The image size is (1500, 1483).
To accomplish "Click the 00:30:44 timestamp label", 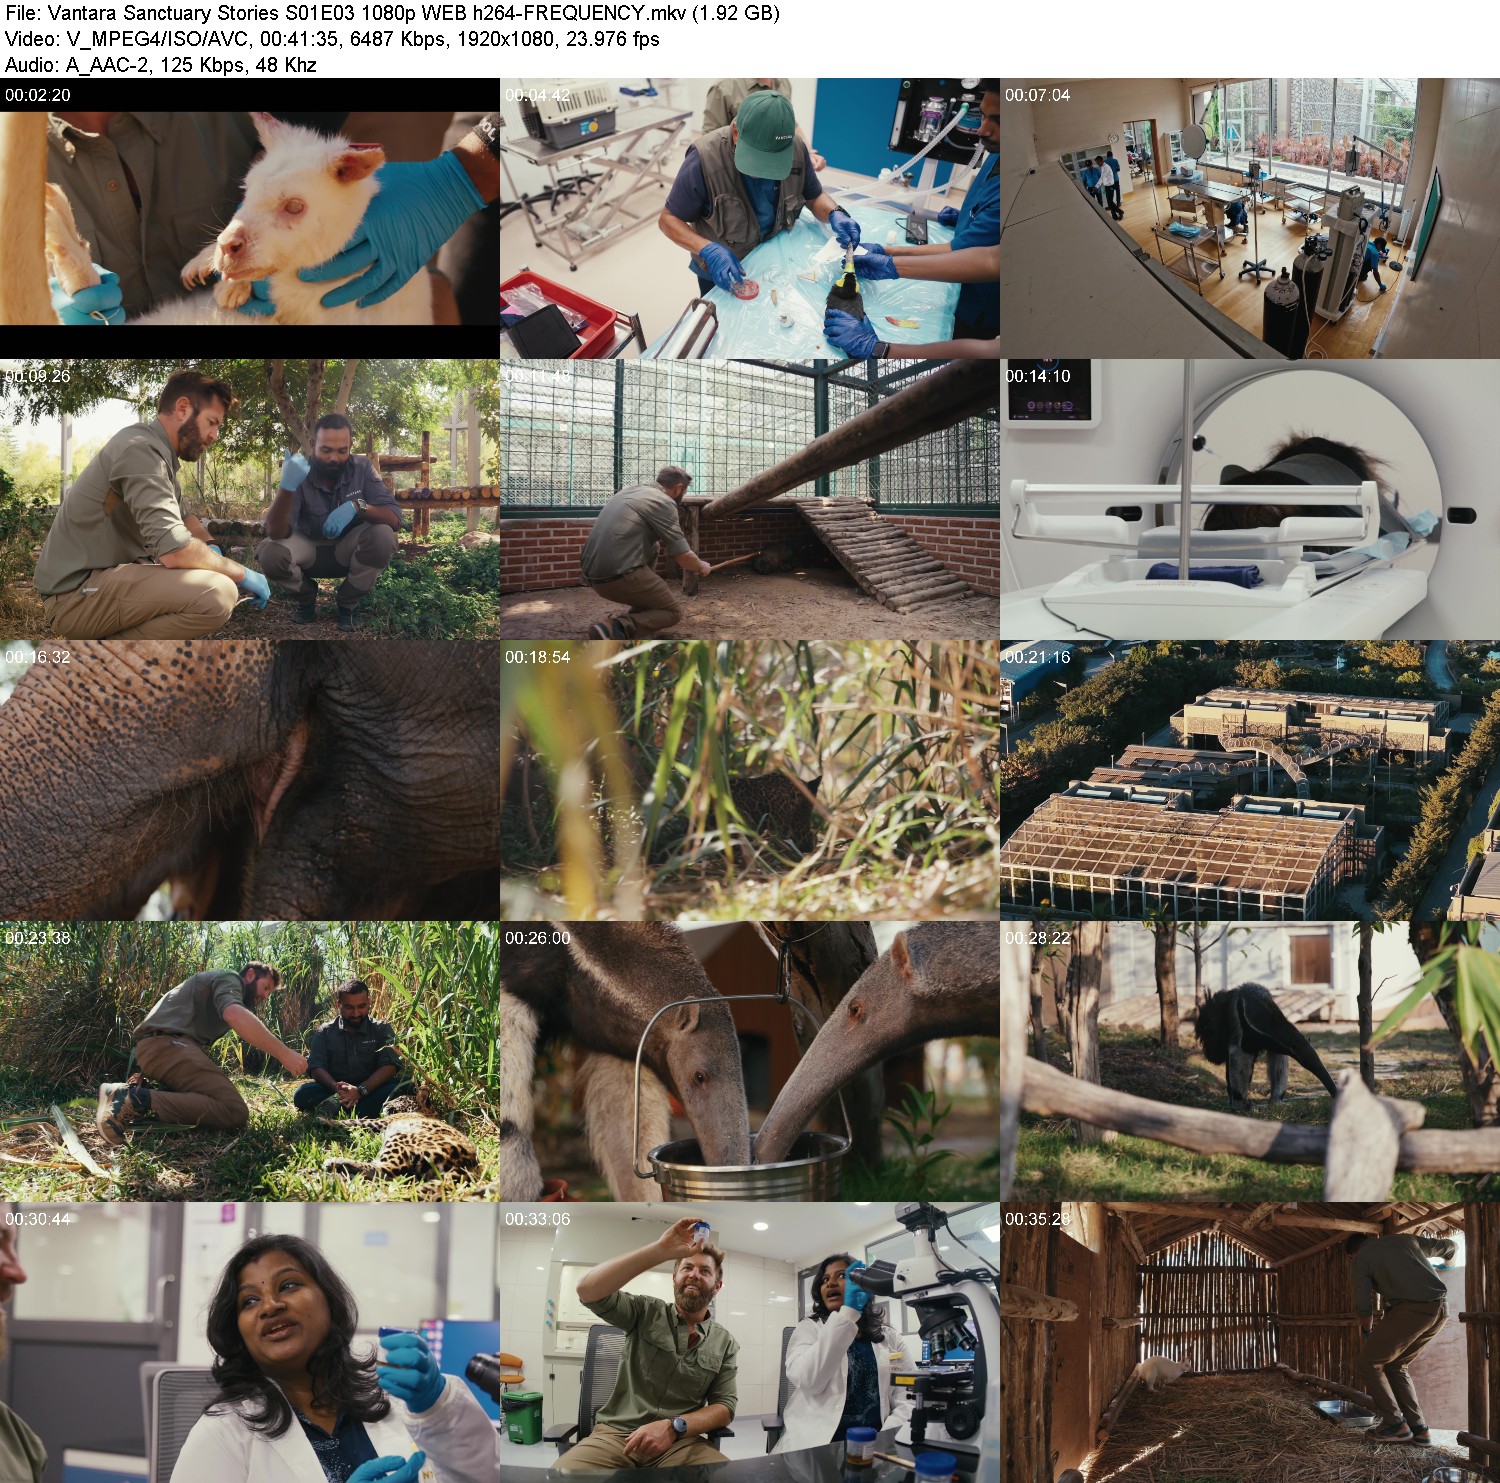I will (38, 1219).
